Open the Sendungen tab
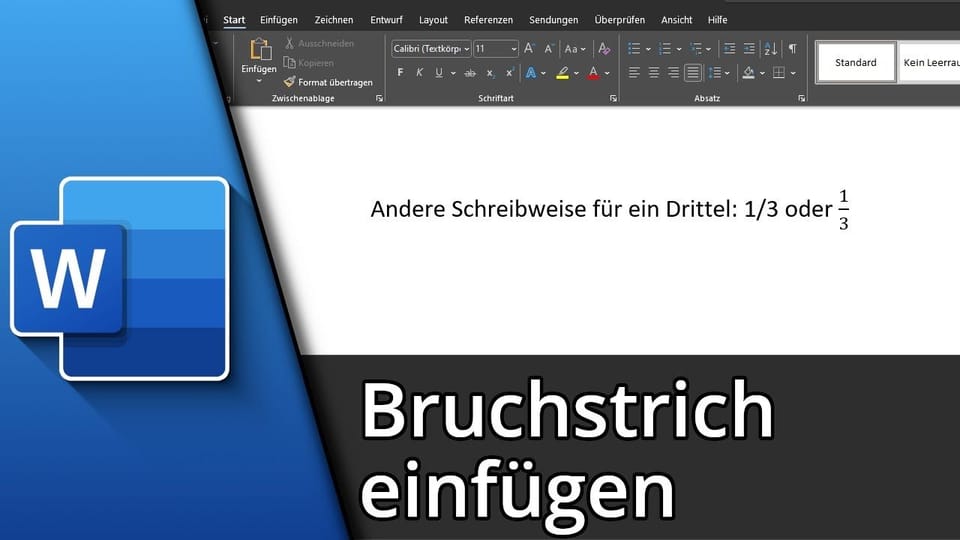The width and height of the screenshot is (960, 540). 553,20
